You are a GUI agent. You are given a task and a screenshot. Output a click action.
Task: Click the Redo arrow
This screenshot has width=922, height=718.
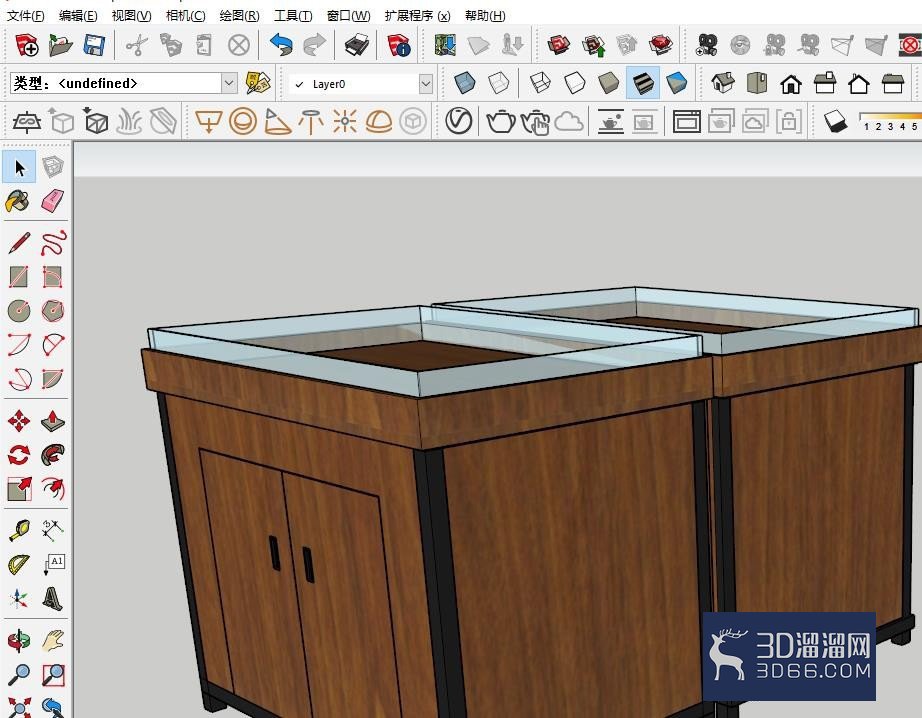pos(315,45)
